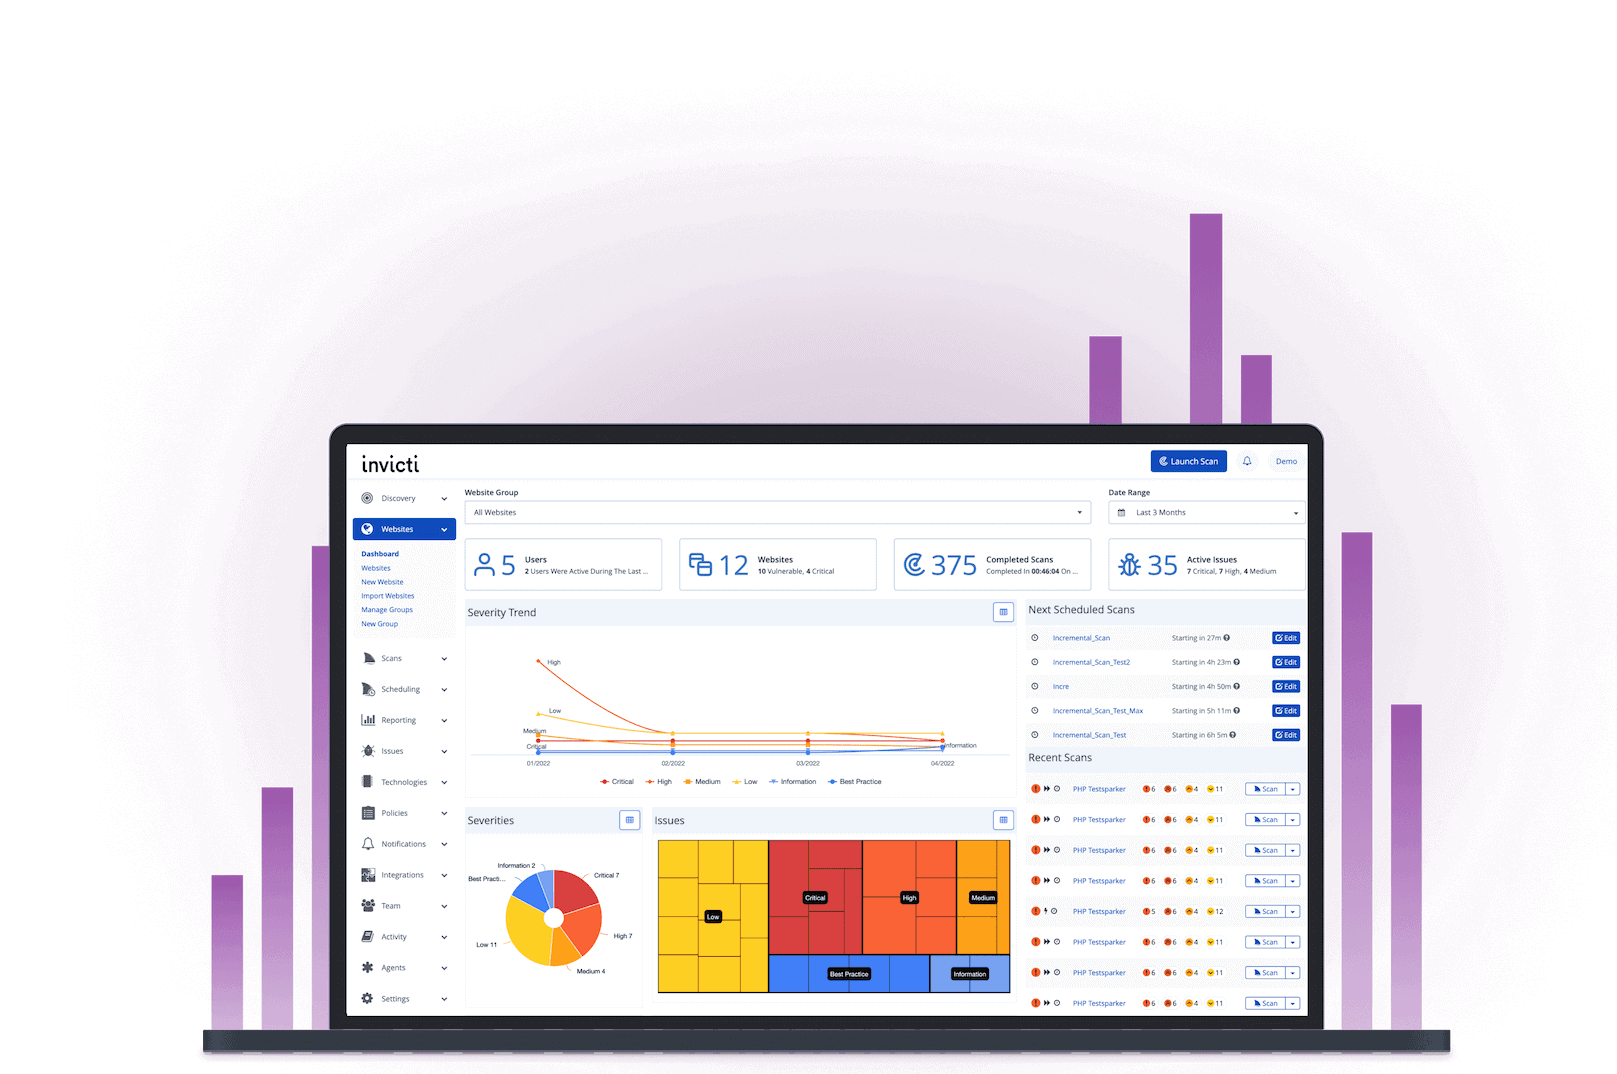Click the Critical label in issues treemap
The image size is (1617, 1074).
click(x=815, y=898)
